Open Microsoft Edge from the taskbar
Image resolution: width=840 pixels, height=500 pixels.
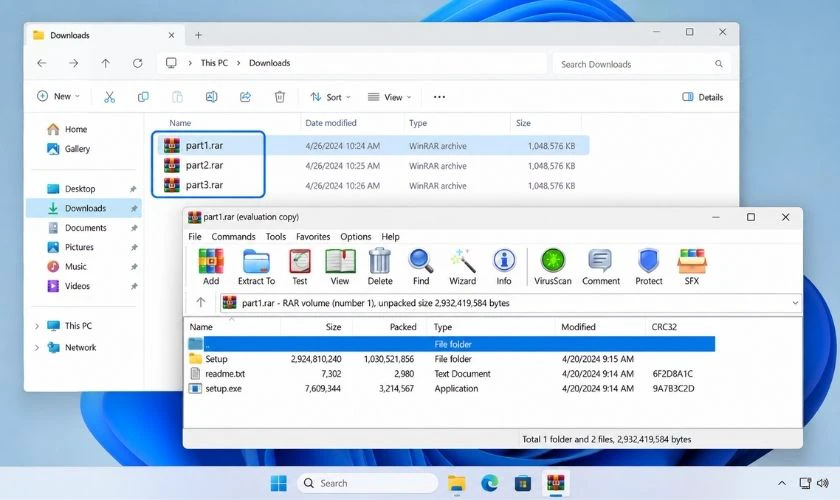490,483
